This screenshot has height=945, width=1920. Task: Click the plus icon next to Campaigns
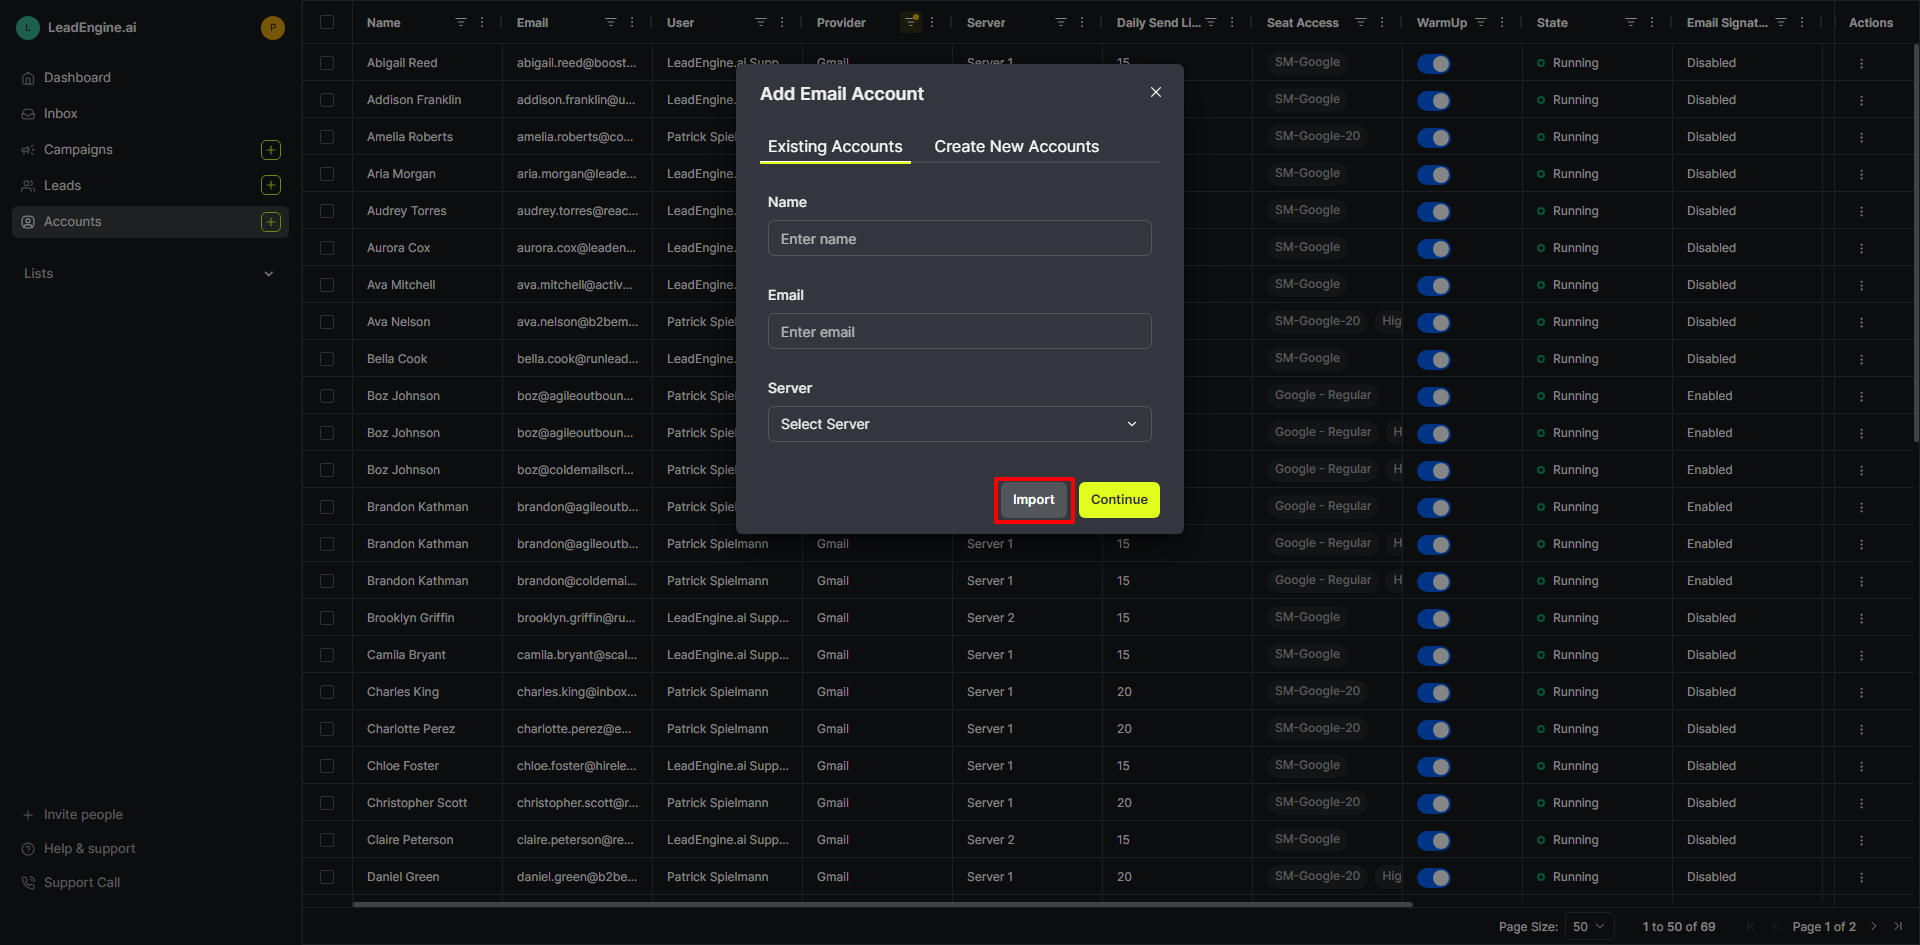(271, 150)
